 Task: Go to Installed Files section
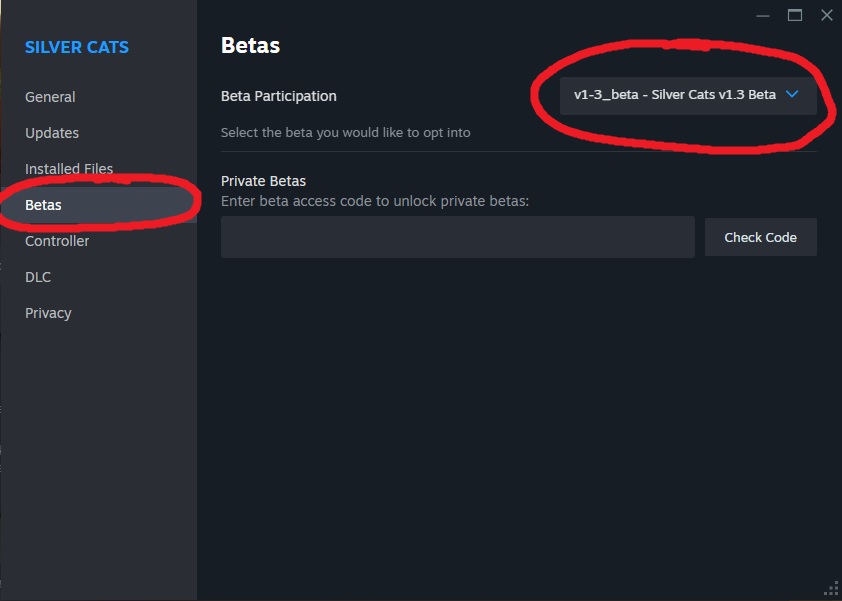[69, 169]
